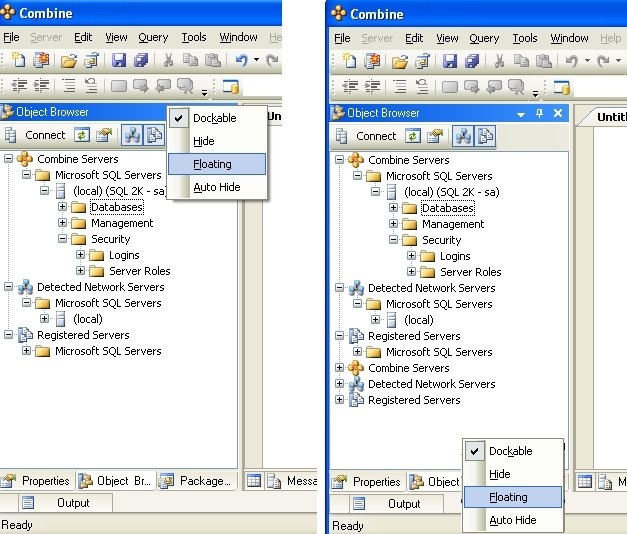Screen dimensions: 627x534
Task: Open the Object Browser title bar dropdown arrow
Action: (x=522, y=113)
